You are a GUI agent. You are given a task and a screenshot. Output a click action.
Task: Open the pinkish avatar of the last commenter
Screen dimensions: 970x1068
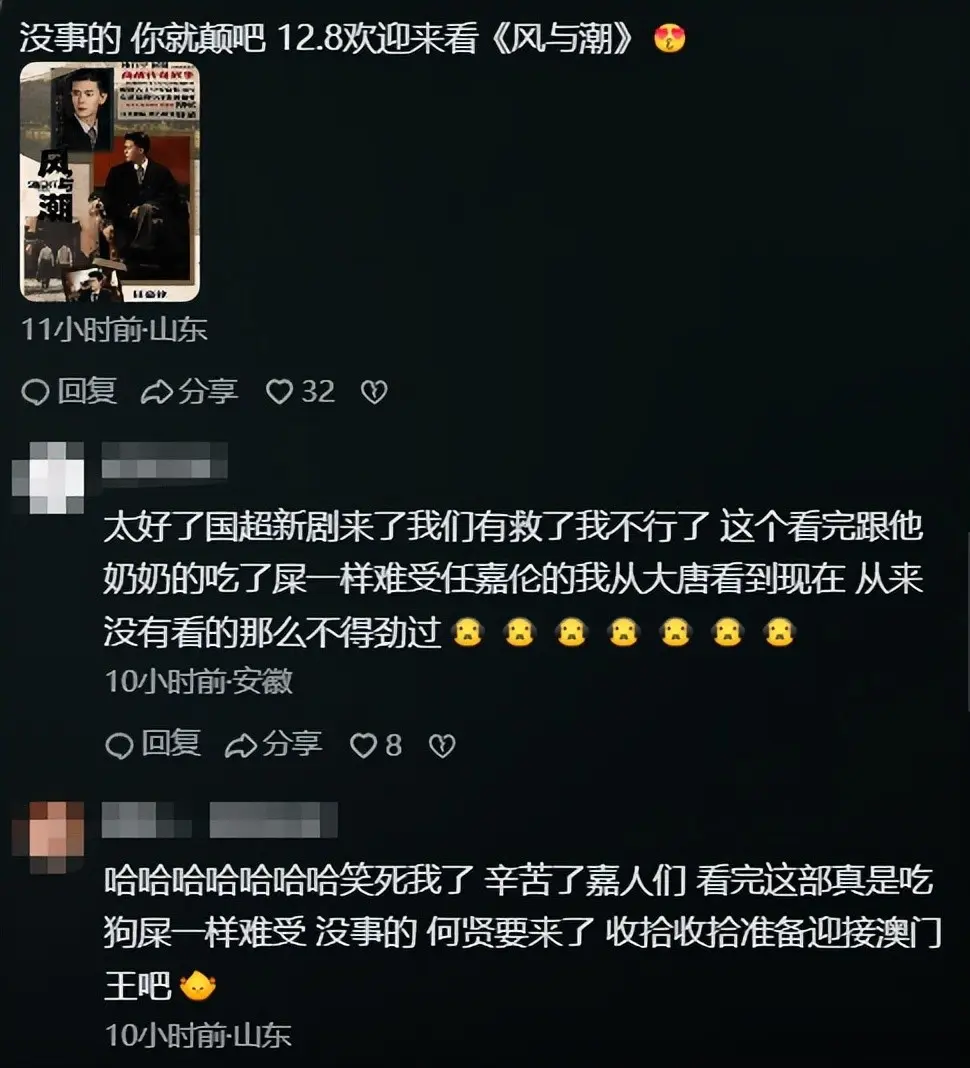[x=48, y=837]
